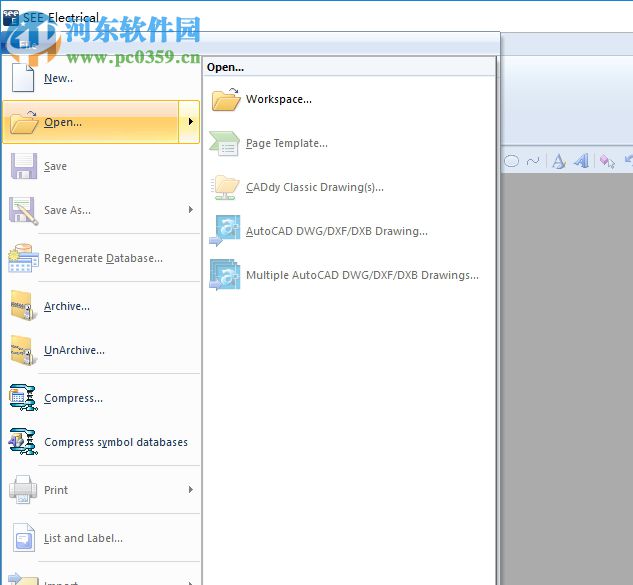Click the List and Label icon

pos(23,537)
